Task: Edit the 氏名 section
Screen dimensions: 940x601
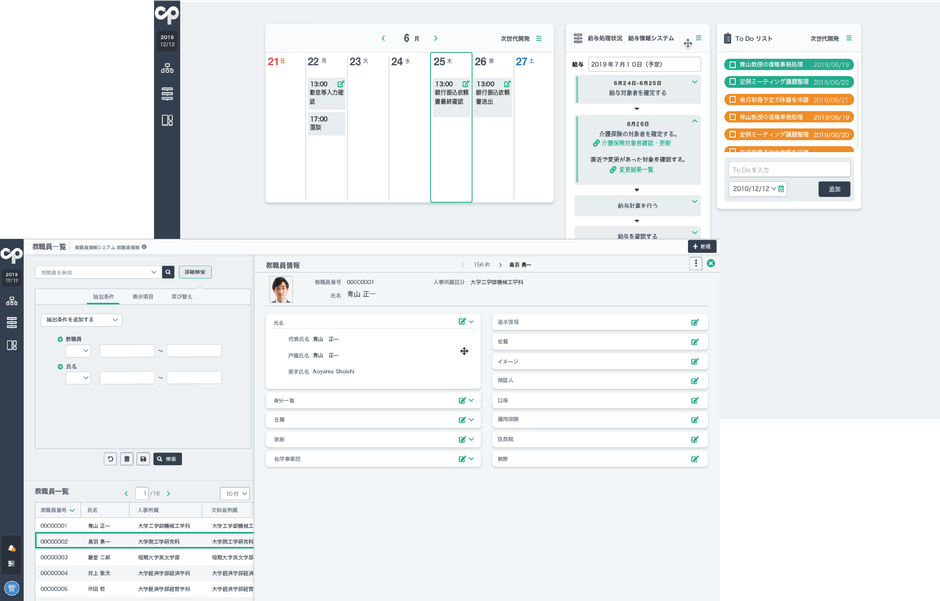Action: pyautogui.click(x=462, y=322)
